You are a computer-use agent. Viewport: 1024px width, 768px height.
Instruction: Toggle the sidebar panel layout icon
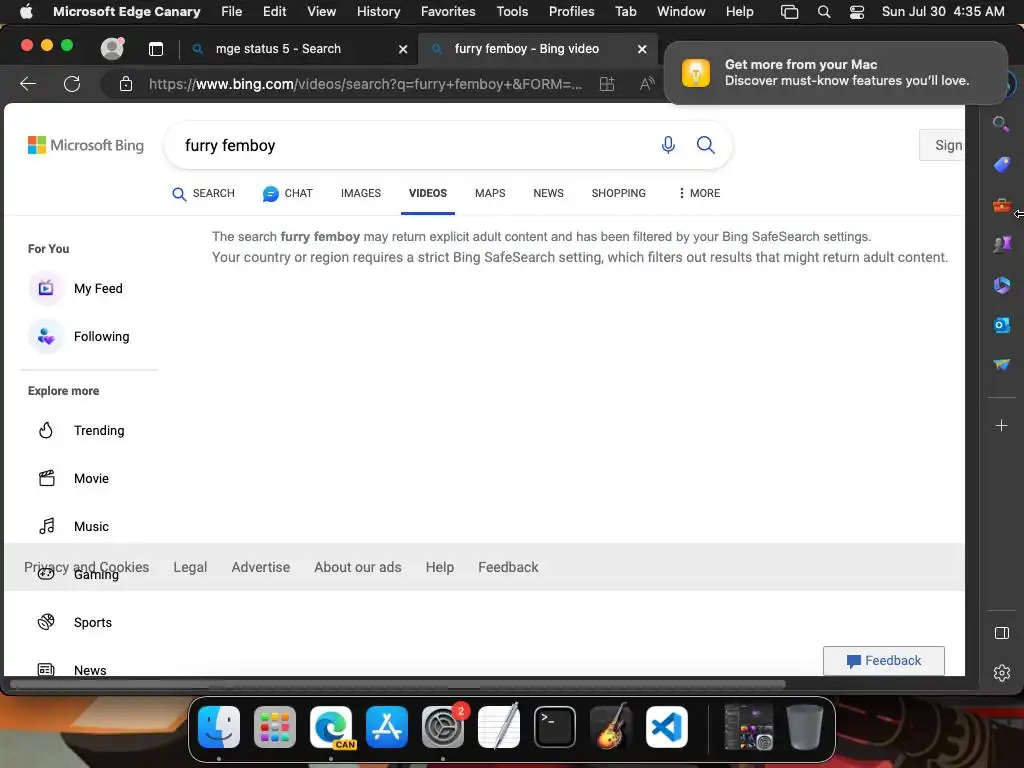pos(1001,633)
